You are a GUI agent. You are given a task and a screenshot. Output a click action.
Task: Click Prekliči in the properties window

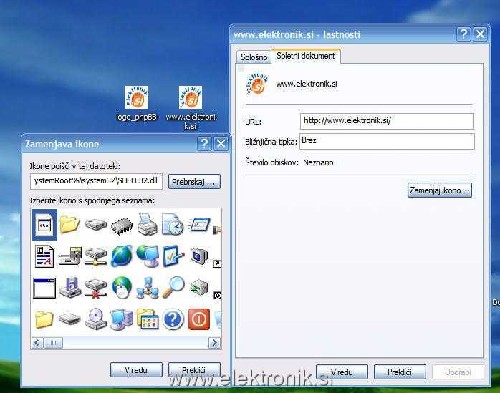400,372
